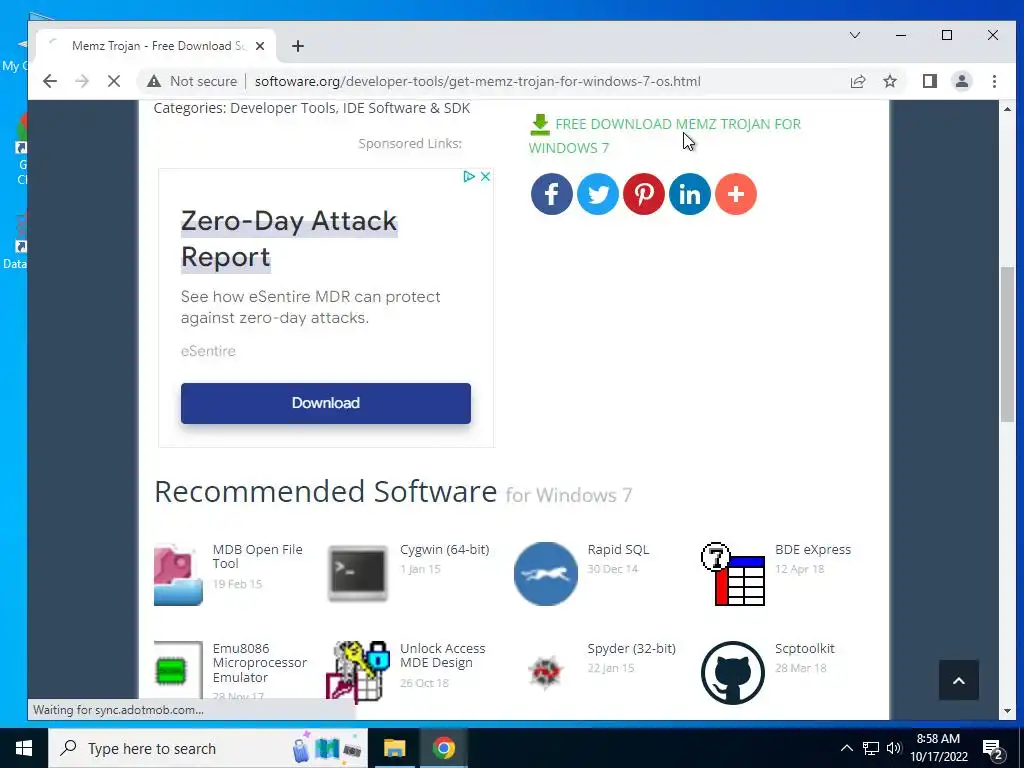1024x768 pixels.
Task: Click Unlock Access MDE Design link
Action: point(442,656)
